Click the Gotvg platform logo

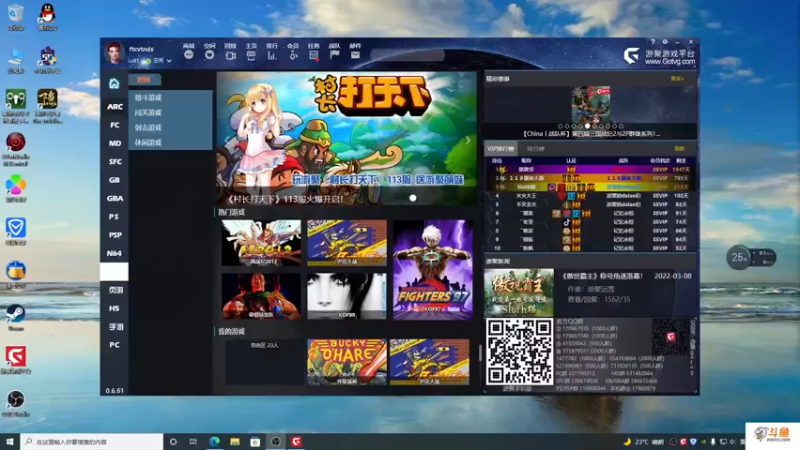(659, 56)
